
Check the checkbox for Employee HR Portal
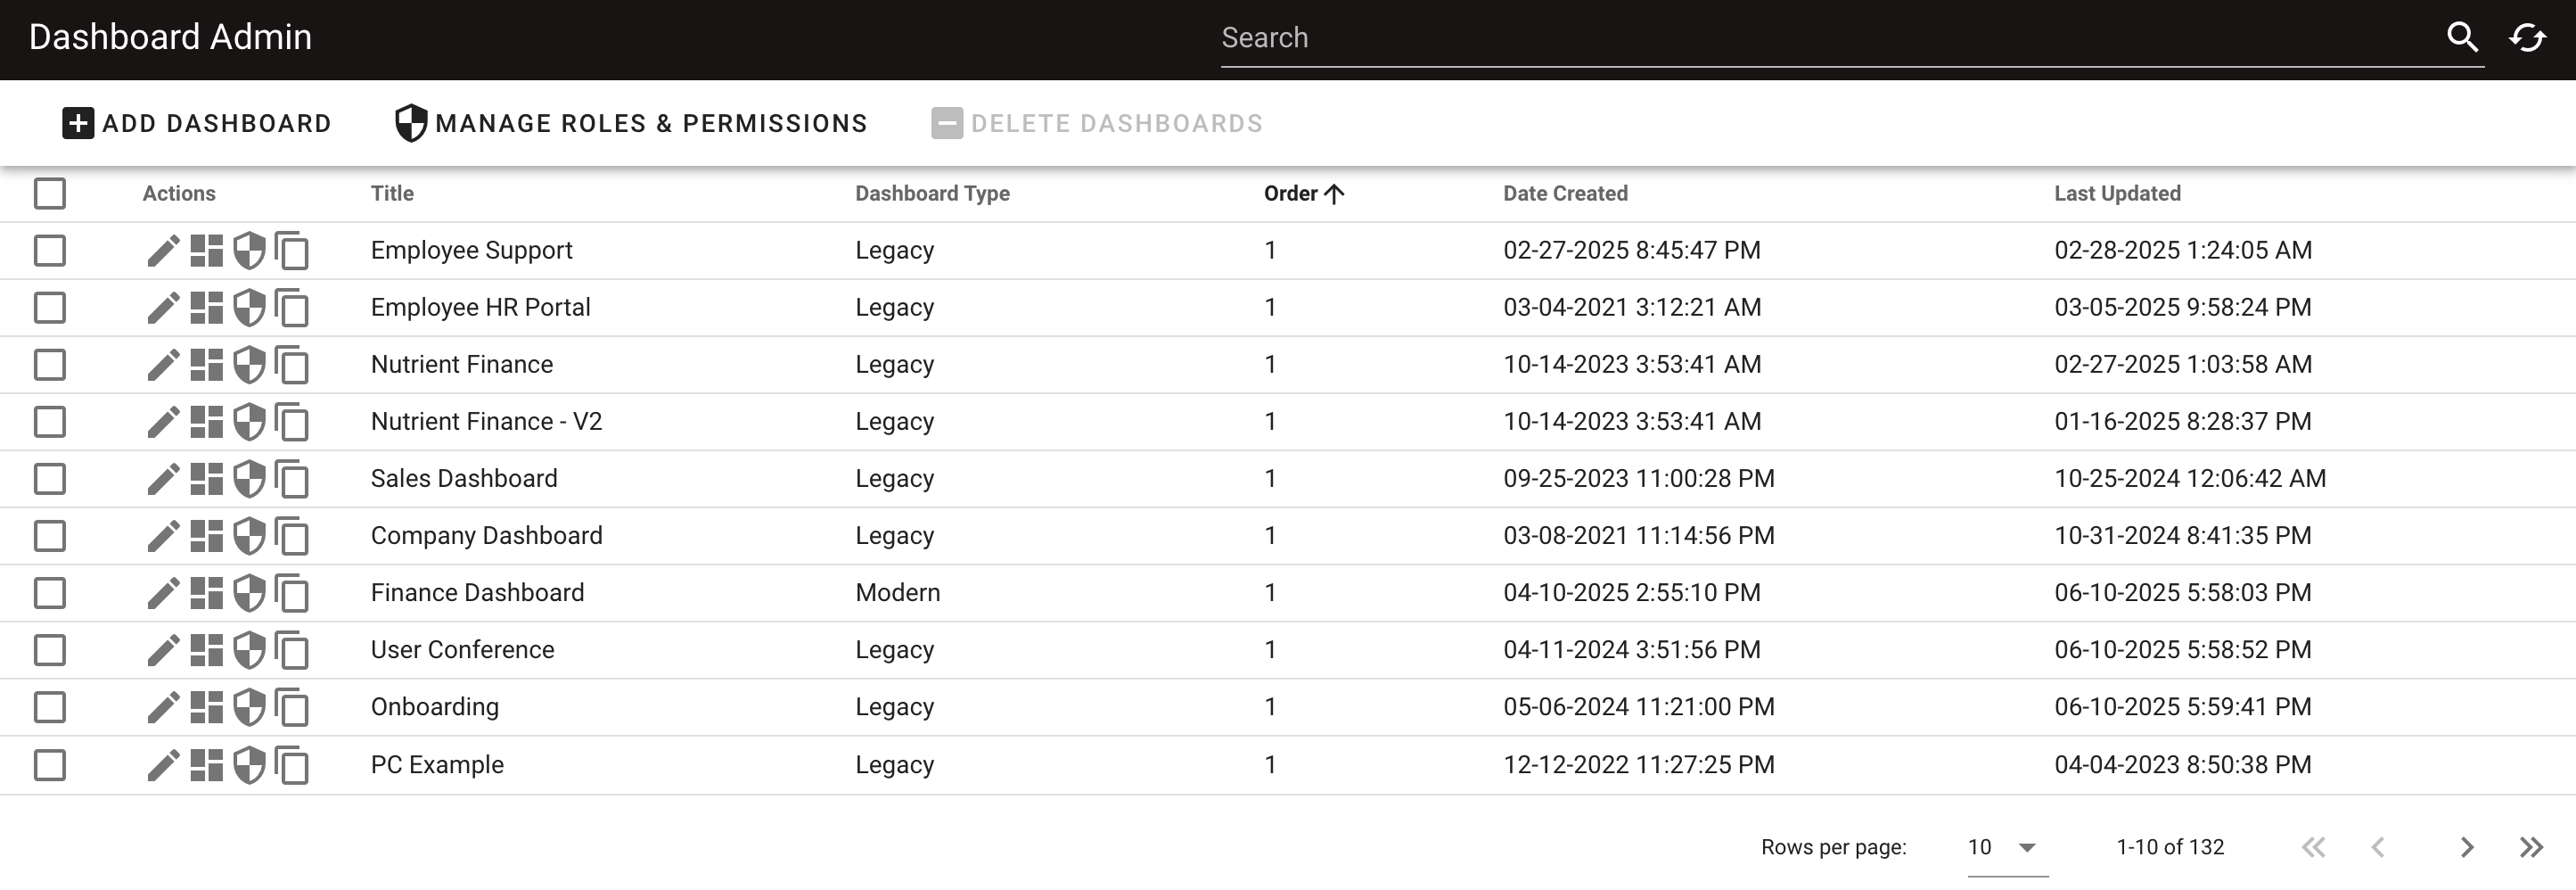pyautogui.click(x=49, y=307)
